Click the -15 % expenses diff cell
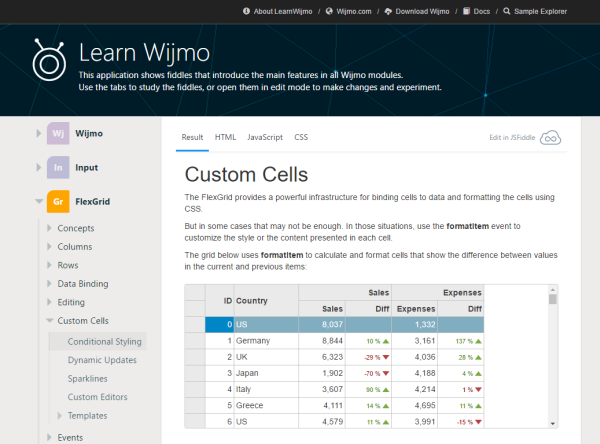The width and height of the screenshot is (600, 444). coord(461,421)
